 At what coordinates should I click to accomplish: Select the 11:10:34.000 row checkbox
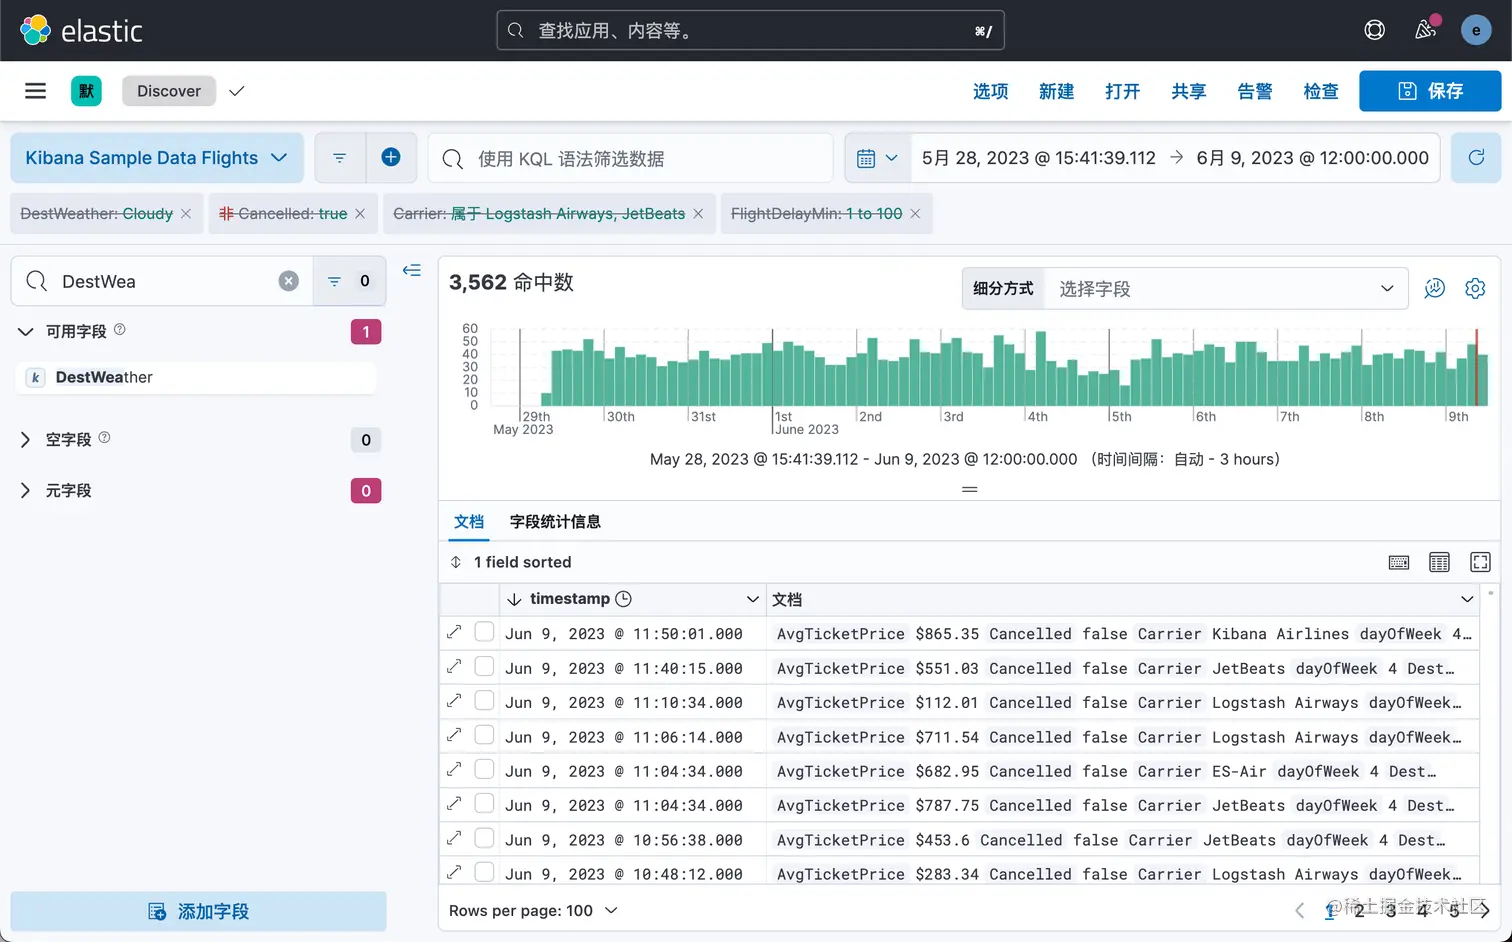pos(484,701)
